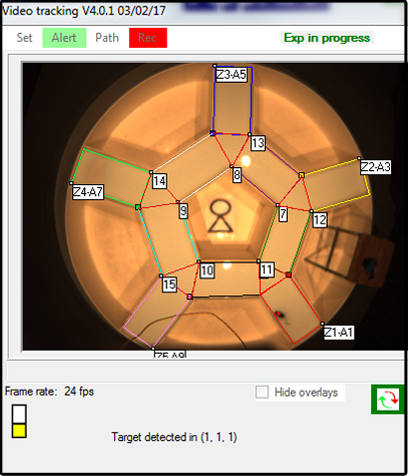The width and height of the screenshot is (408, 476).
Task: Click zone marker number 10
Action: tap(207, 270)
